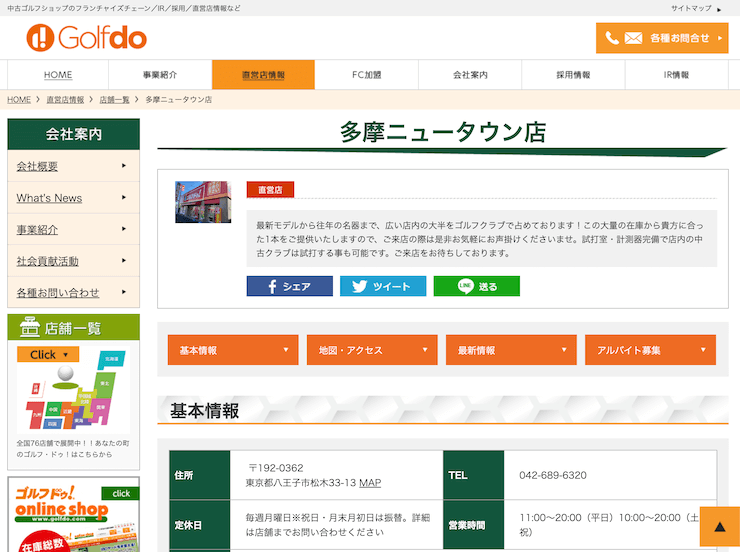Send the page via the LINE 送る button
Image resolution: width=740 pixels, height=552 pixels.
coord(476,286)
